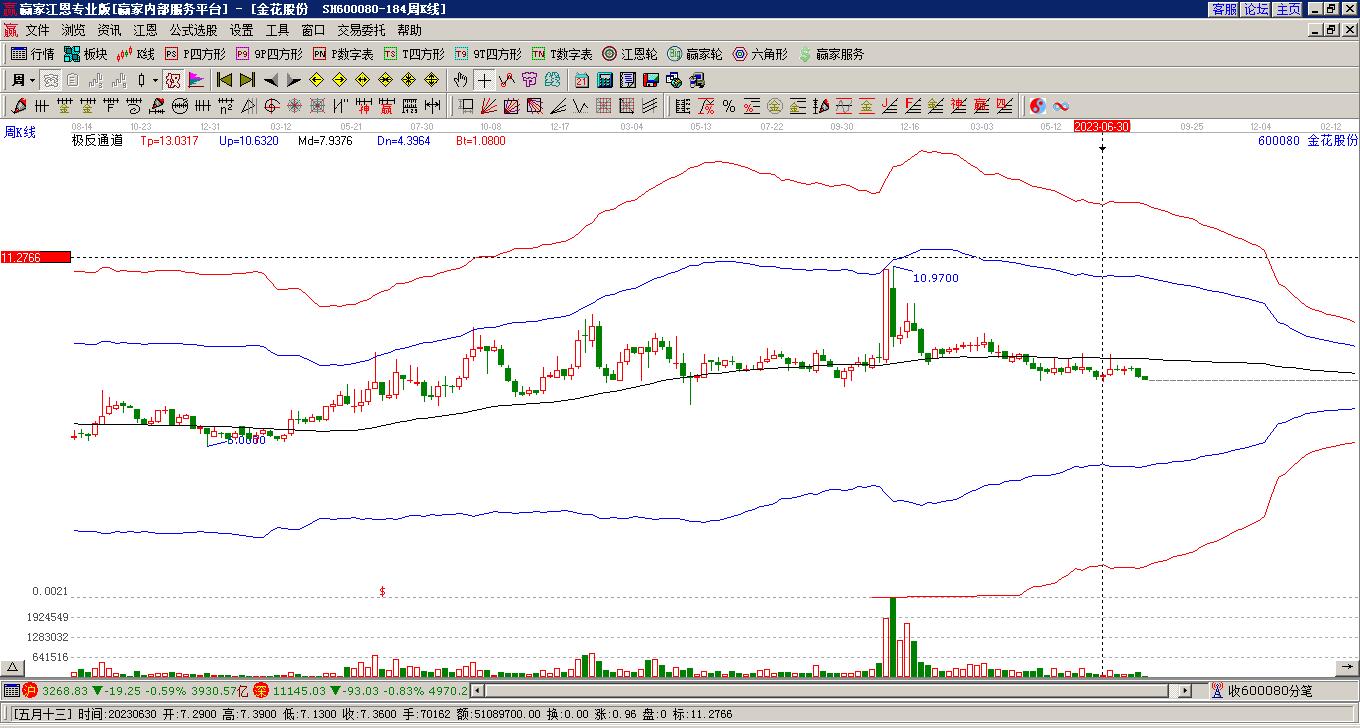1360x728 pixels.
Task: Open the 行情 market quotes view
Action: 32,54
